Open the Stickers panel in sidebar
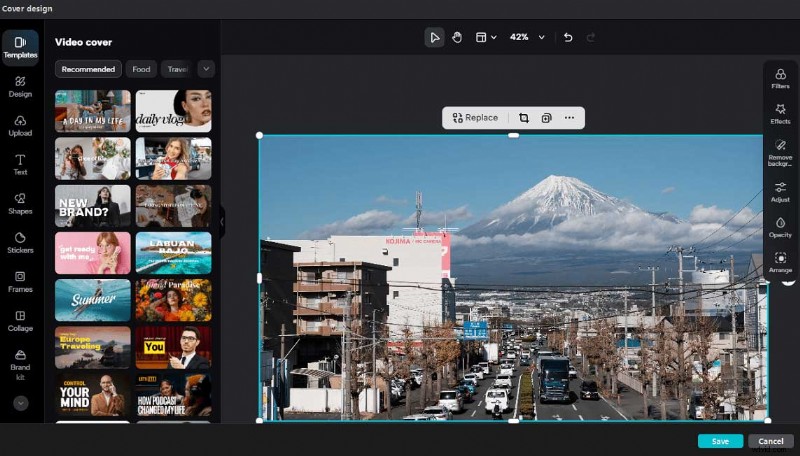 [x=20, y=242]
